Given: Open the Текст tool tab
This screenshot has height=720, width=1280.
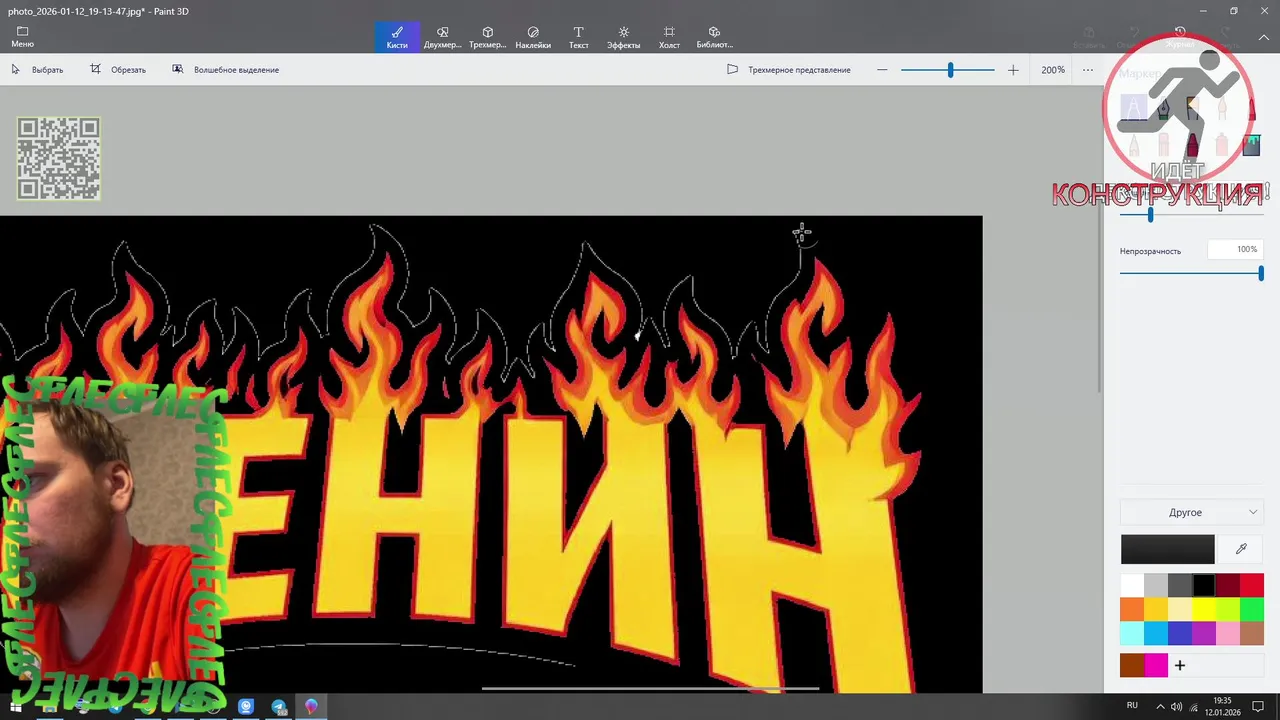Looking at the screenshot, I should (x=578, y=37).
